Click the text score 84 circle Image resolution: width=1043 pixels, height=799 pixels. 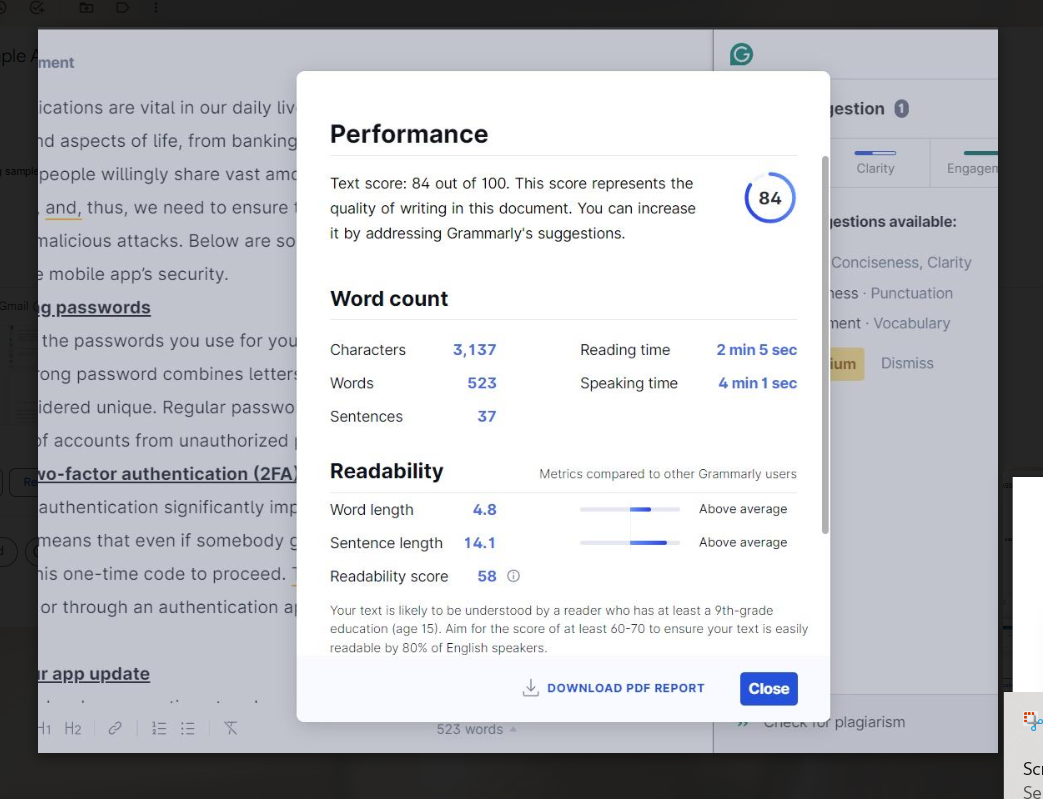770,198
